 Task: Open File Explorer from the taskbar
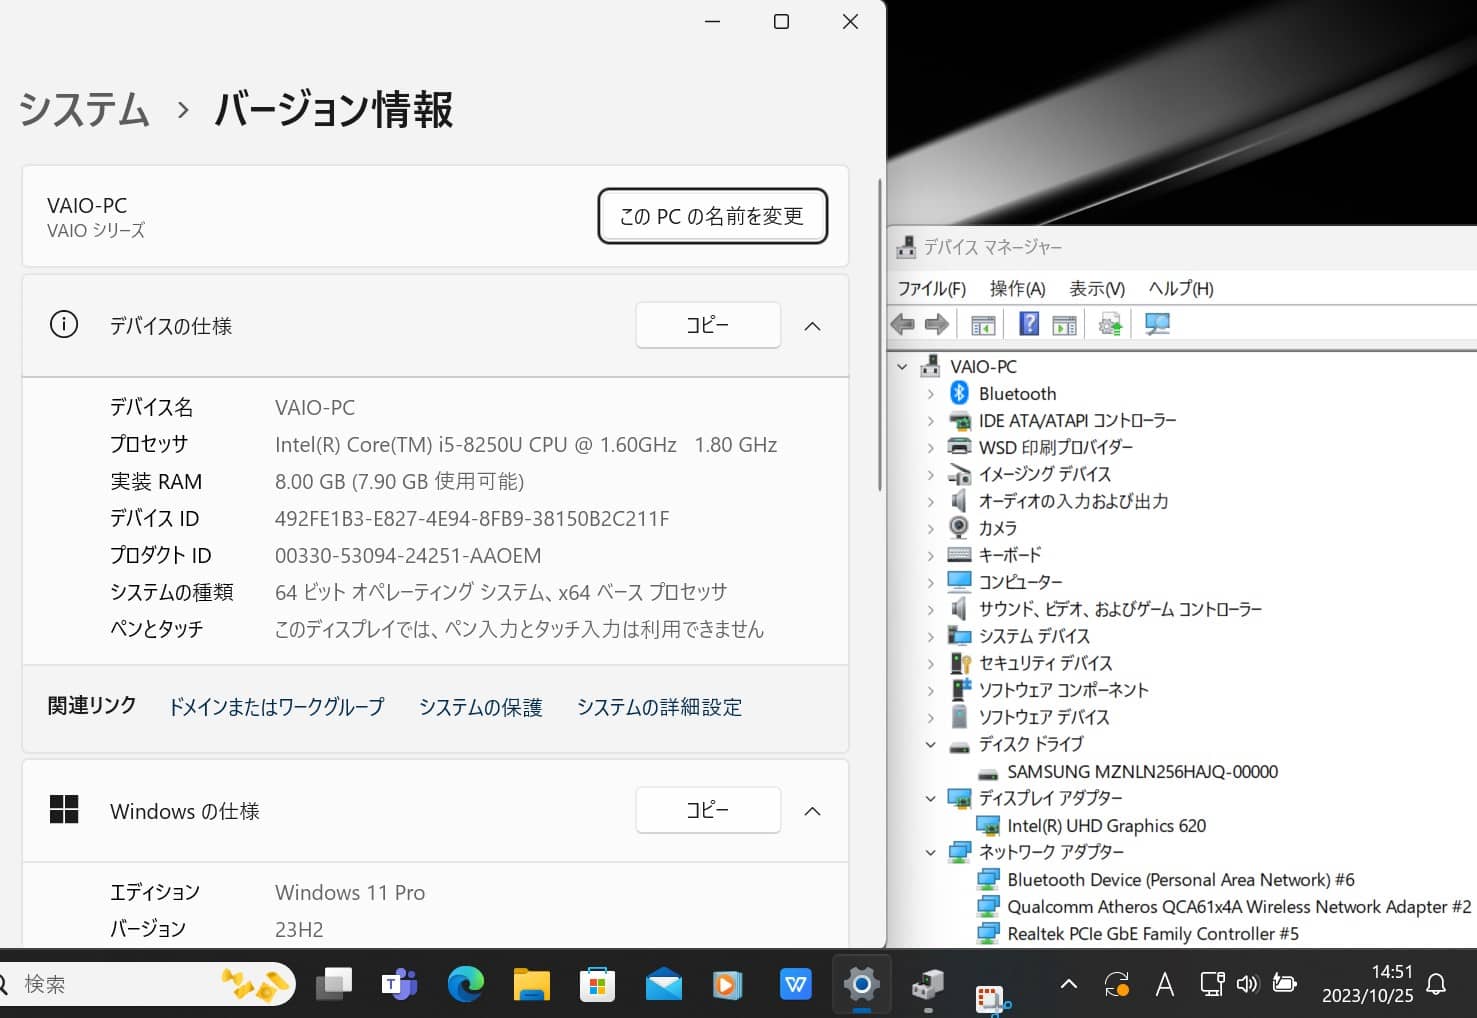pyautogui.click(x=531, y=985)
